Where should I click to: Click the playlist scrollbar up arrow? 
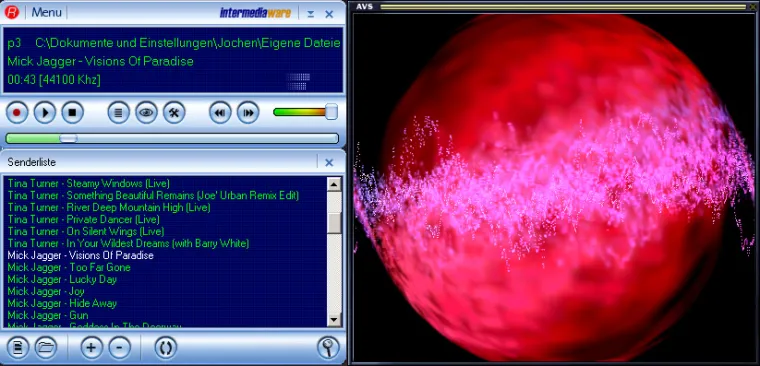[334, 184]
